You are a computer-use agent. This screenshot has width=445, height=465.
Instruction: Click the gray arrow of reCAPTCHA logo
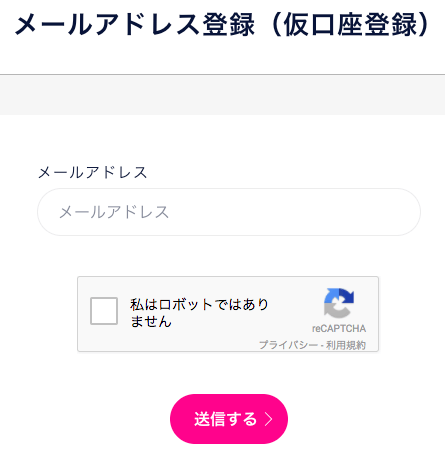click(336, 311)
